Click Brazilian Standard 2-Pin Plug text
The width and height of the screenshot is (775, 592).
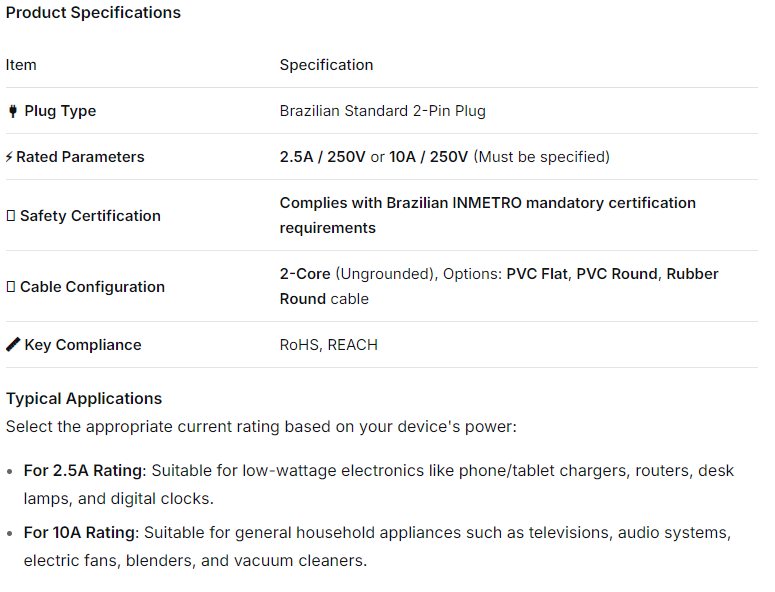pyautogui.click(x=382, y=111)
